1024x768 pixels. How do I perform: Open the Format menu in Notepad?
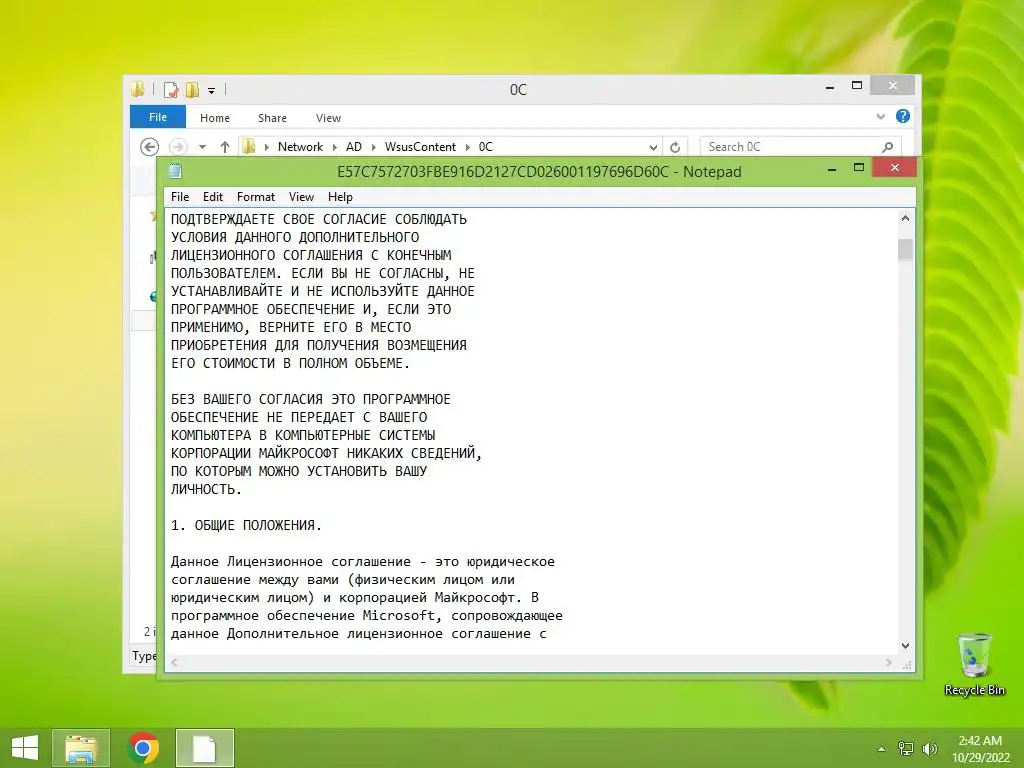click(x=255, y=197)
